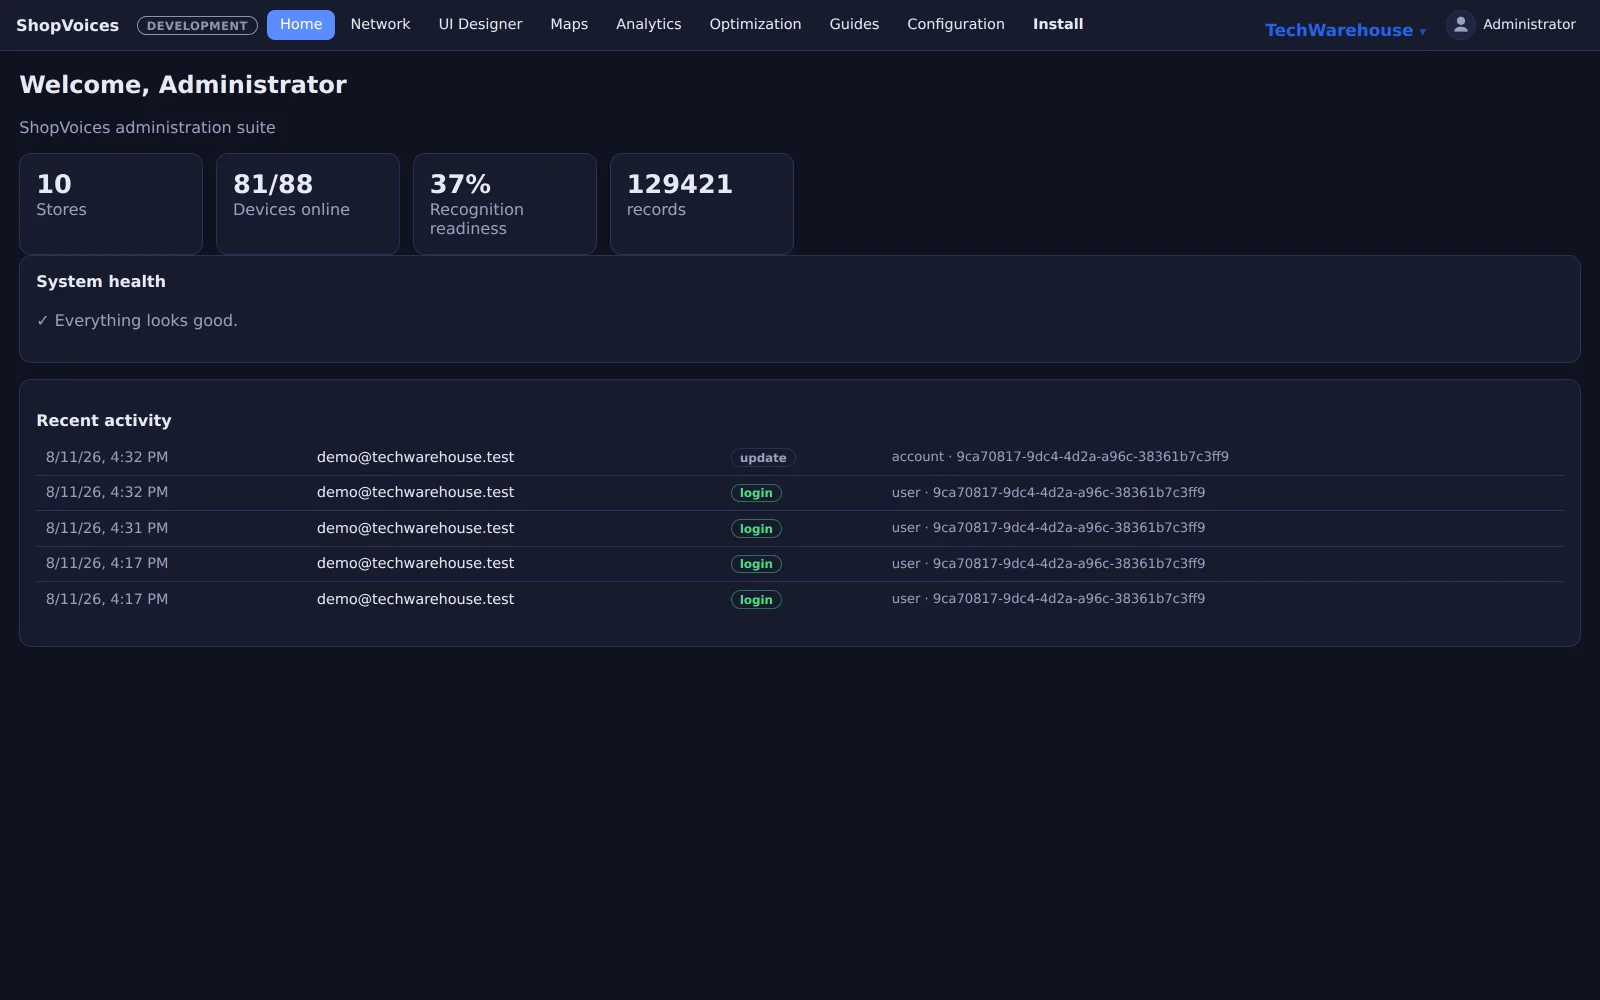This screenshot has height=1000, width=1600.
Task: Click the login badge in the second 4:32 PM row
Action: pyautogui.click(x=756, y=493)
